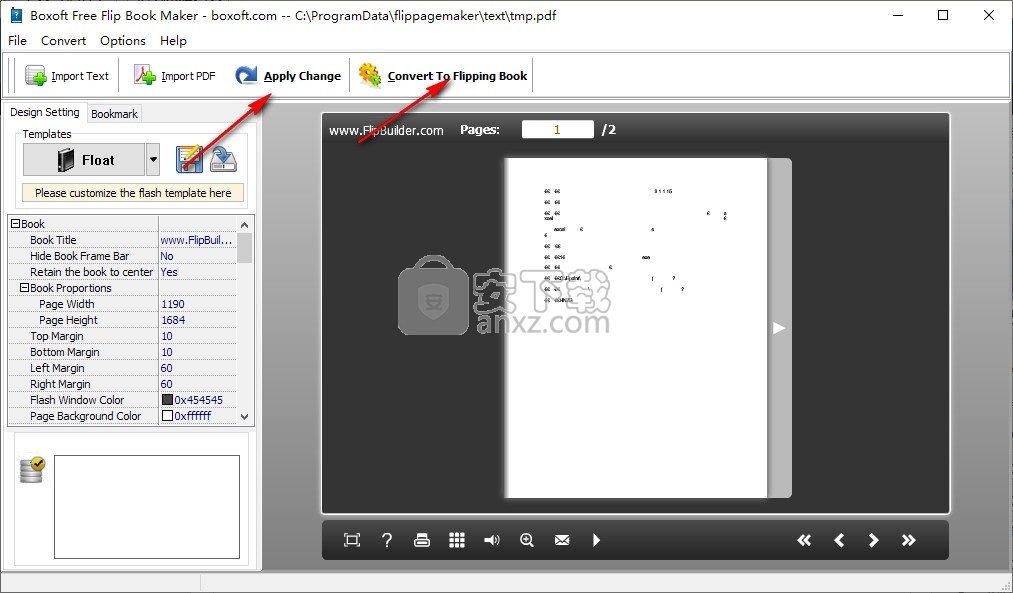The height and width of the screenshot is (593, 1013).
Task: Click the Flash Window Color label
Action: click(77, 400)
